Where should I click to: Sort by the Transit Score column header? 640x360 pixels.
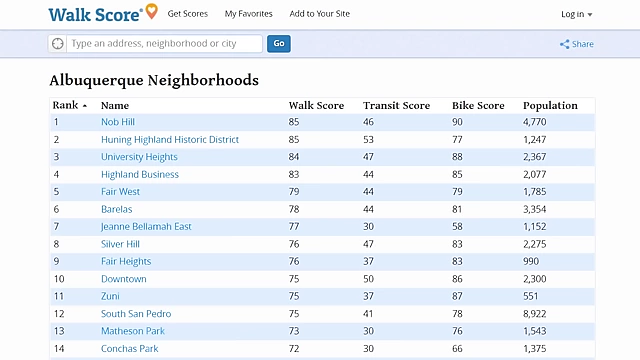396,106
